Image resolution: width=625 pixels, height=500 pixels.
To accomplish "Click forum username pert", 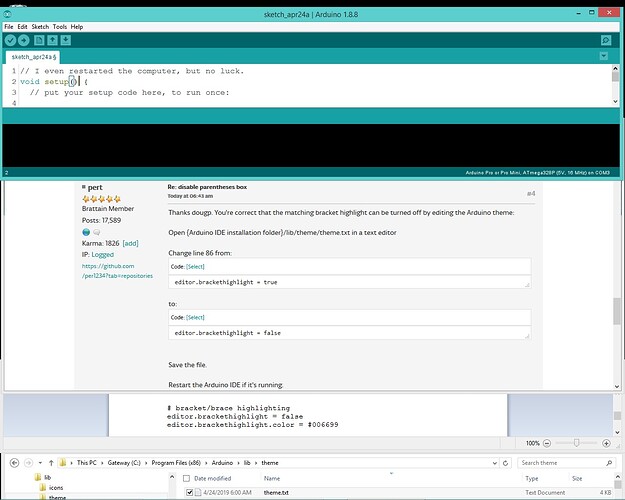I will (x=95, y=187).
